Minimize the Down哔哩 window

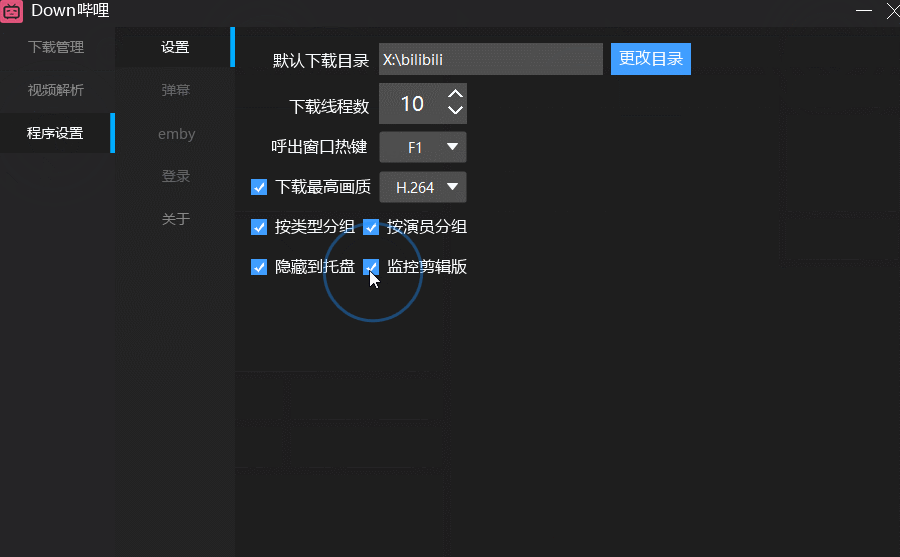click(864, 10)
